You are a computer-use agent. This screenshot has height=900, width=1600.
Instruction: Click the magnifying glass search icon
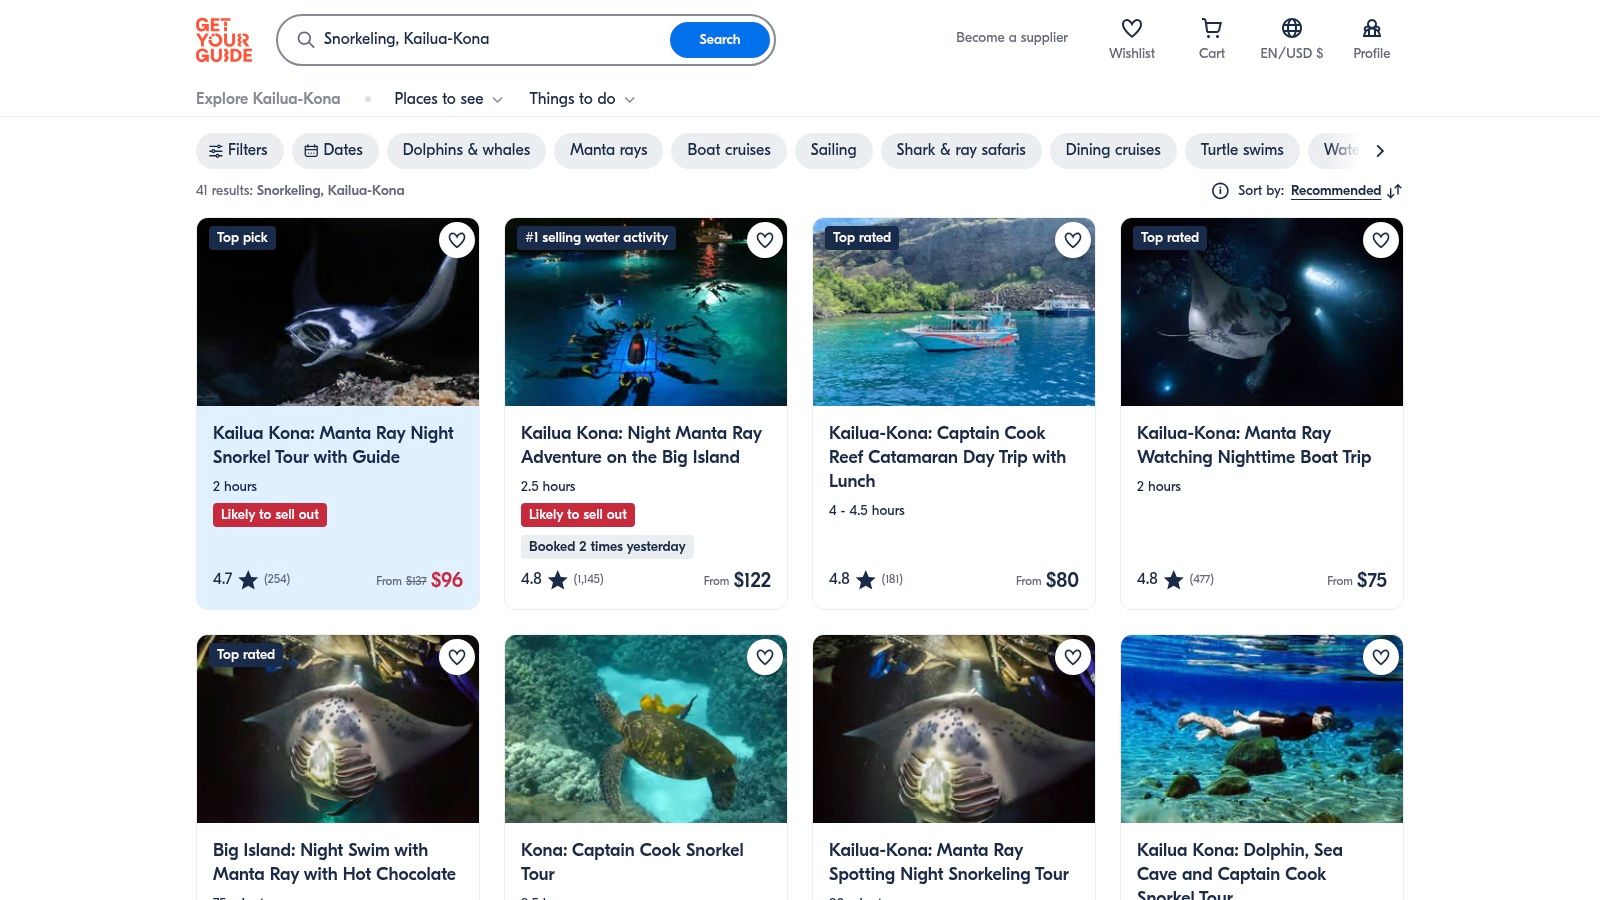pyautogui.click(x=306, y=39)
